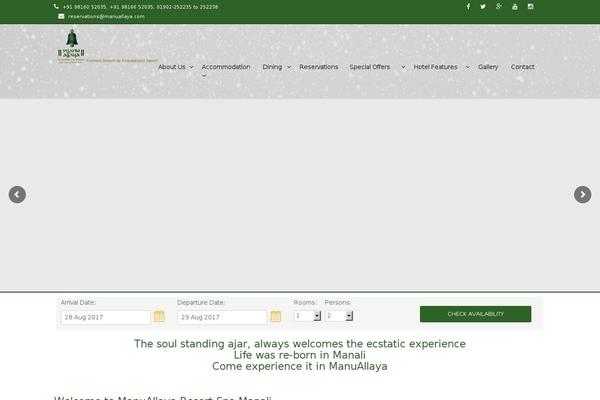The height and width of the screenshot is (400, 600).
Task: Click 'The soul standing ajar' tagline line
Action: 300,344
